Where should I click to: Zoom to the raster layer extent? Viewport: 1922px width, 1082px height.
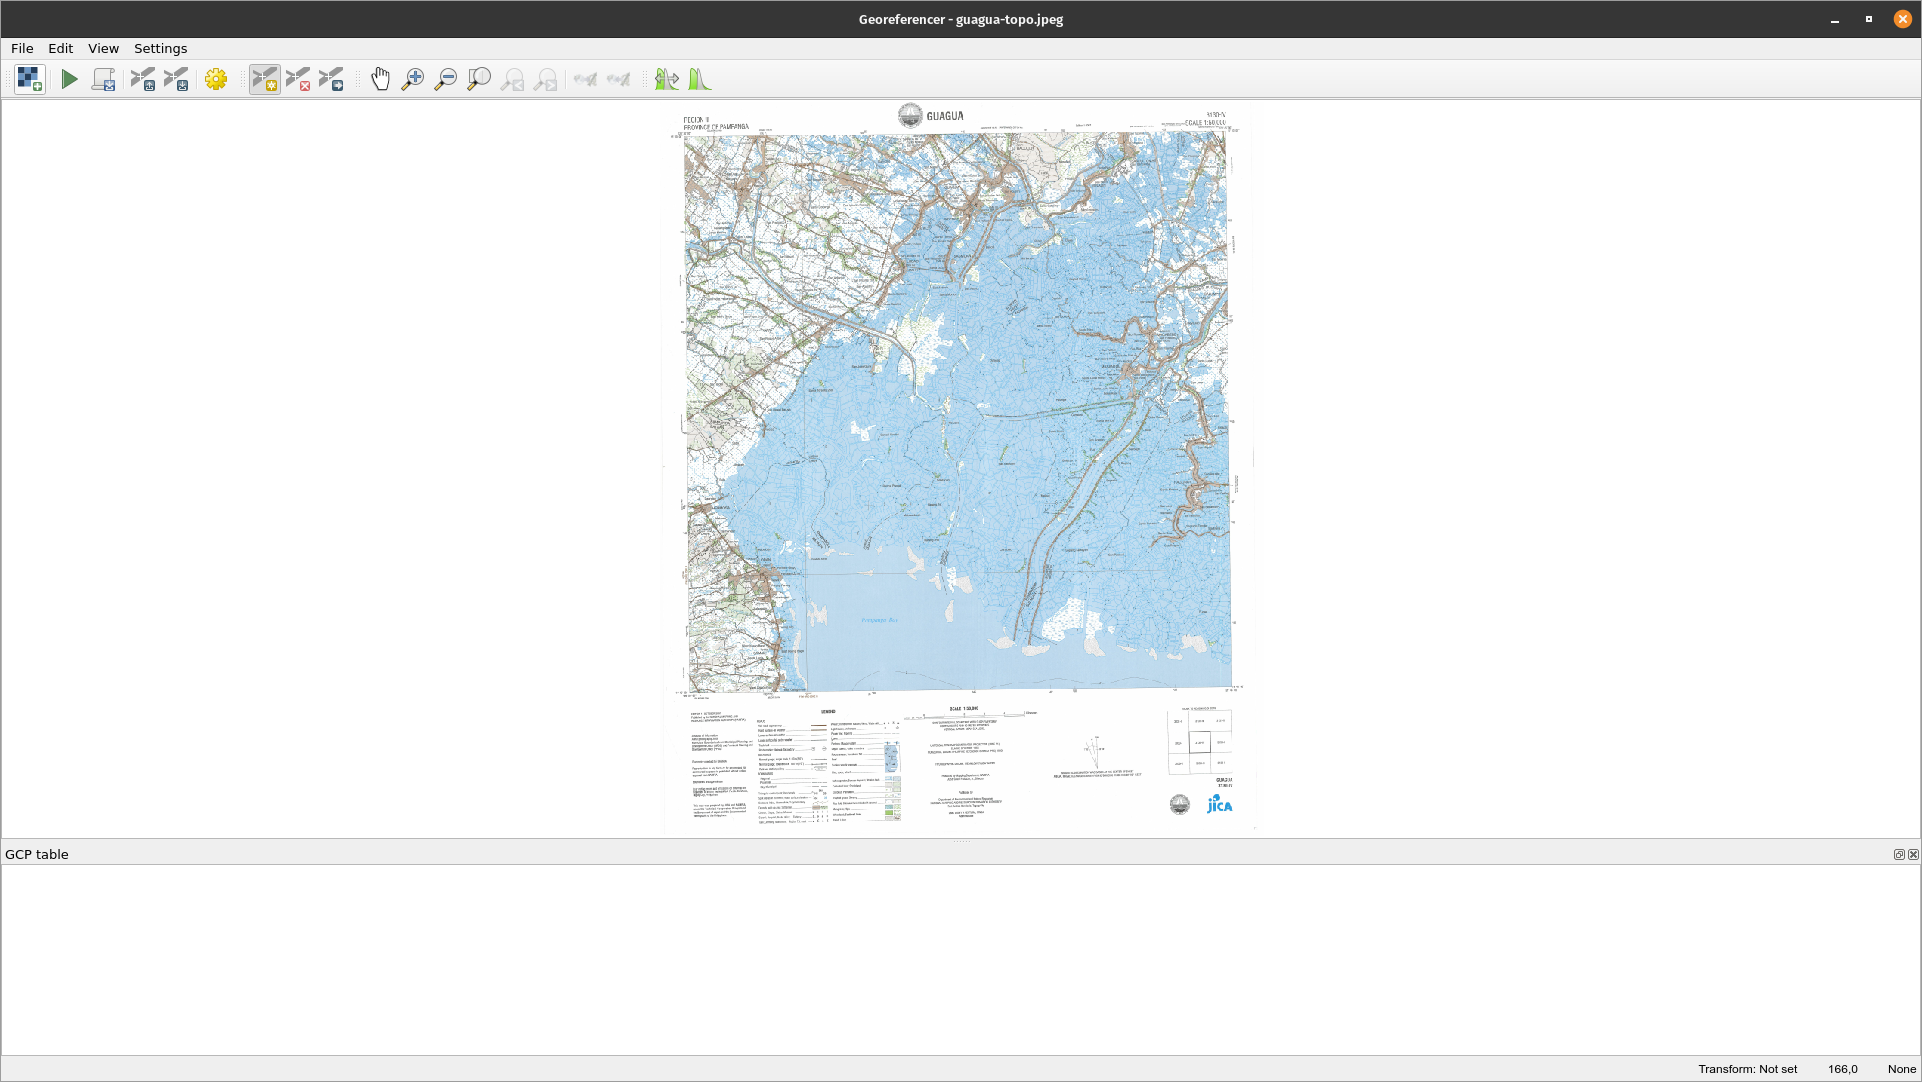click(479, 78)
